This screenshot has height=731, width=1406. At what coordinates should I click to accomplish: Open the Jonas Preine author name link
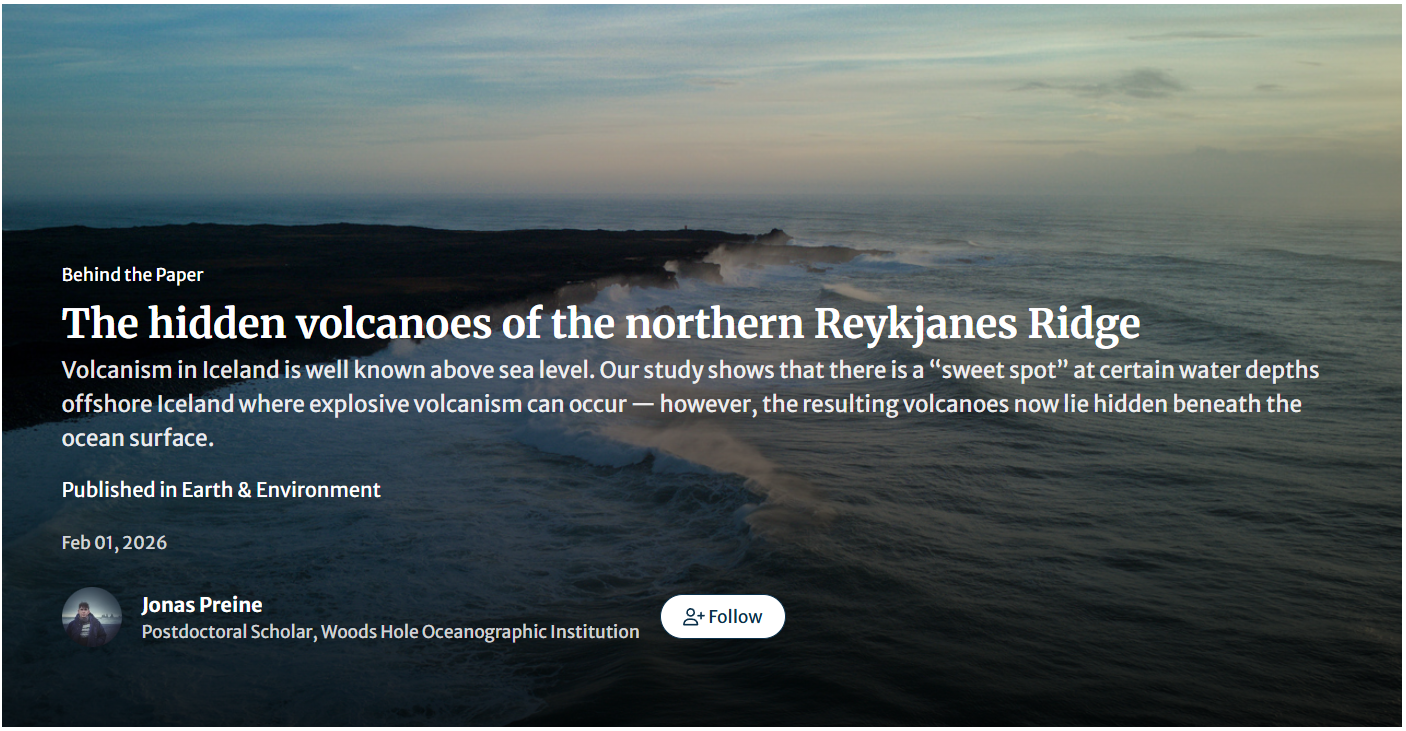tap(202, 605)
